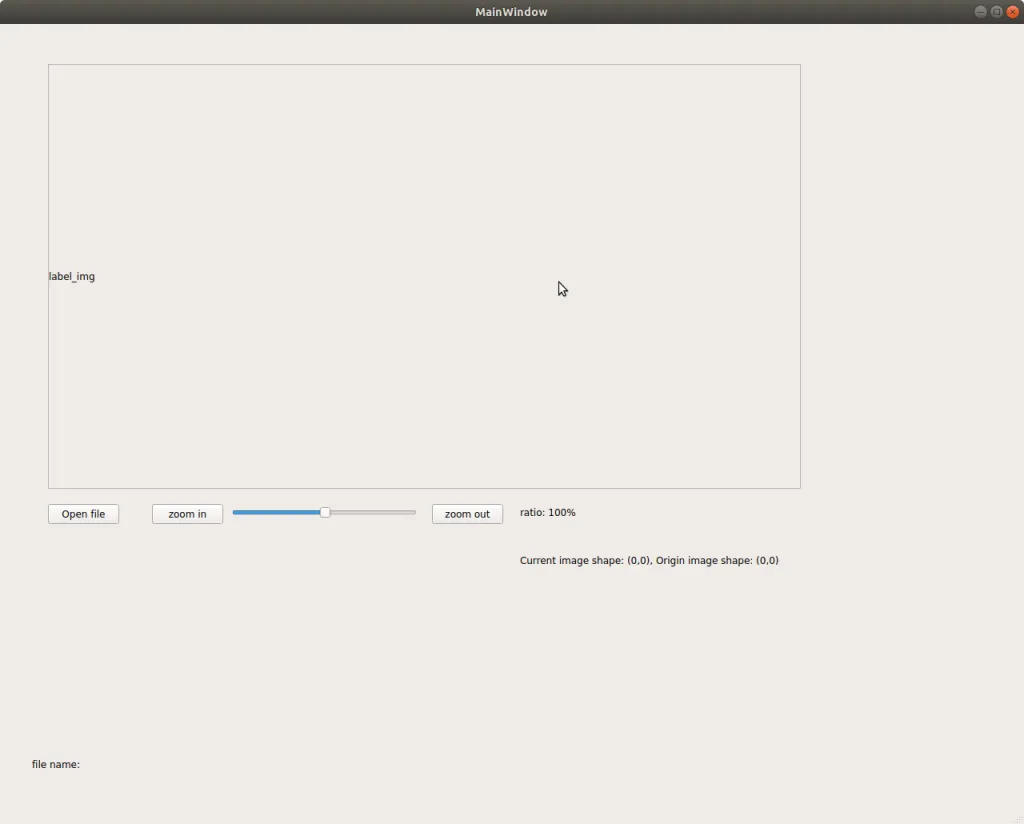Maximize the MainWindow window
Viewport: 1024px width, 824px height.
point(996,12)
